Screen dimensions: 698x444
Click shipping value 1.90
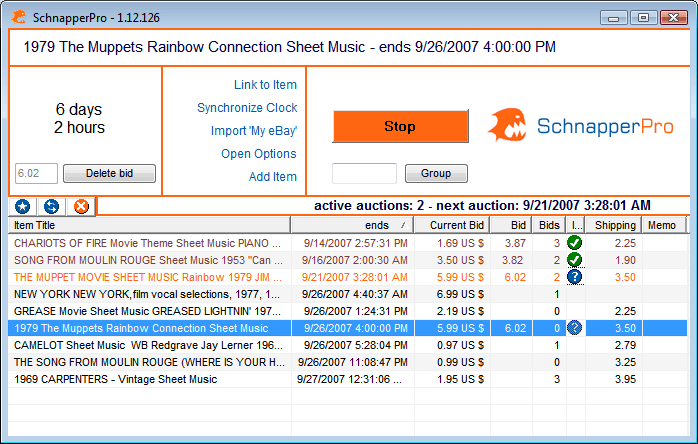tap(625, 260)
